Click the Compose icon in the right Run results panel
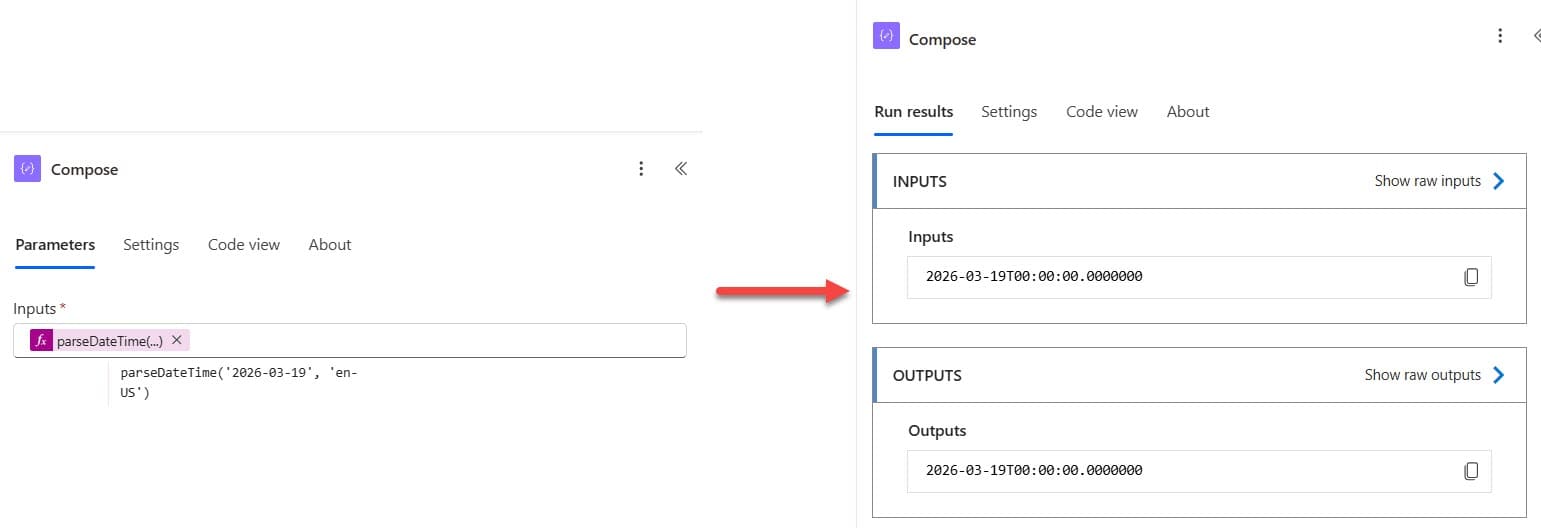The image size is (1541, 528). pos(886,36)
